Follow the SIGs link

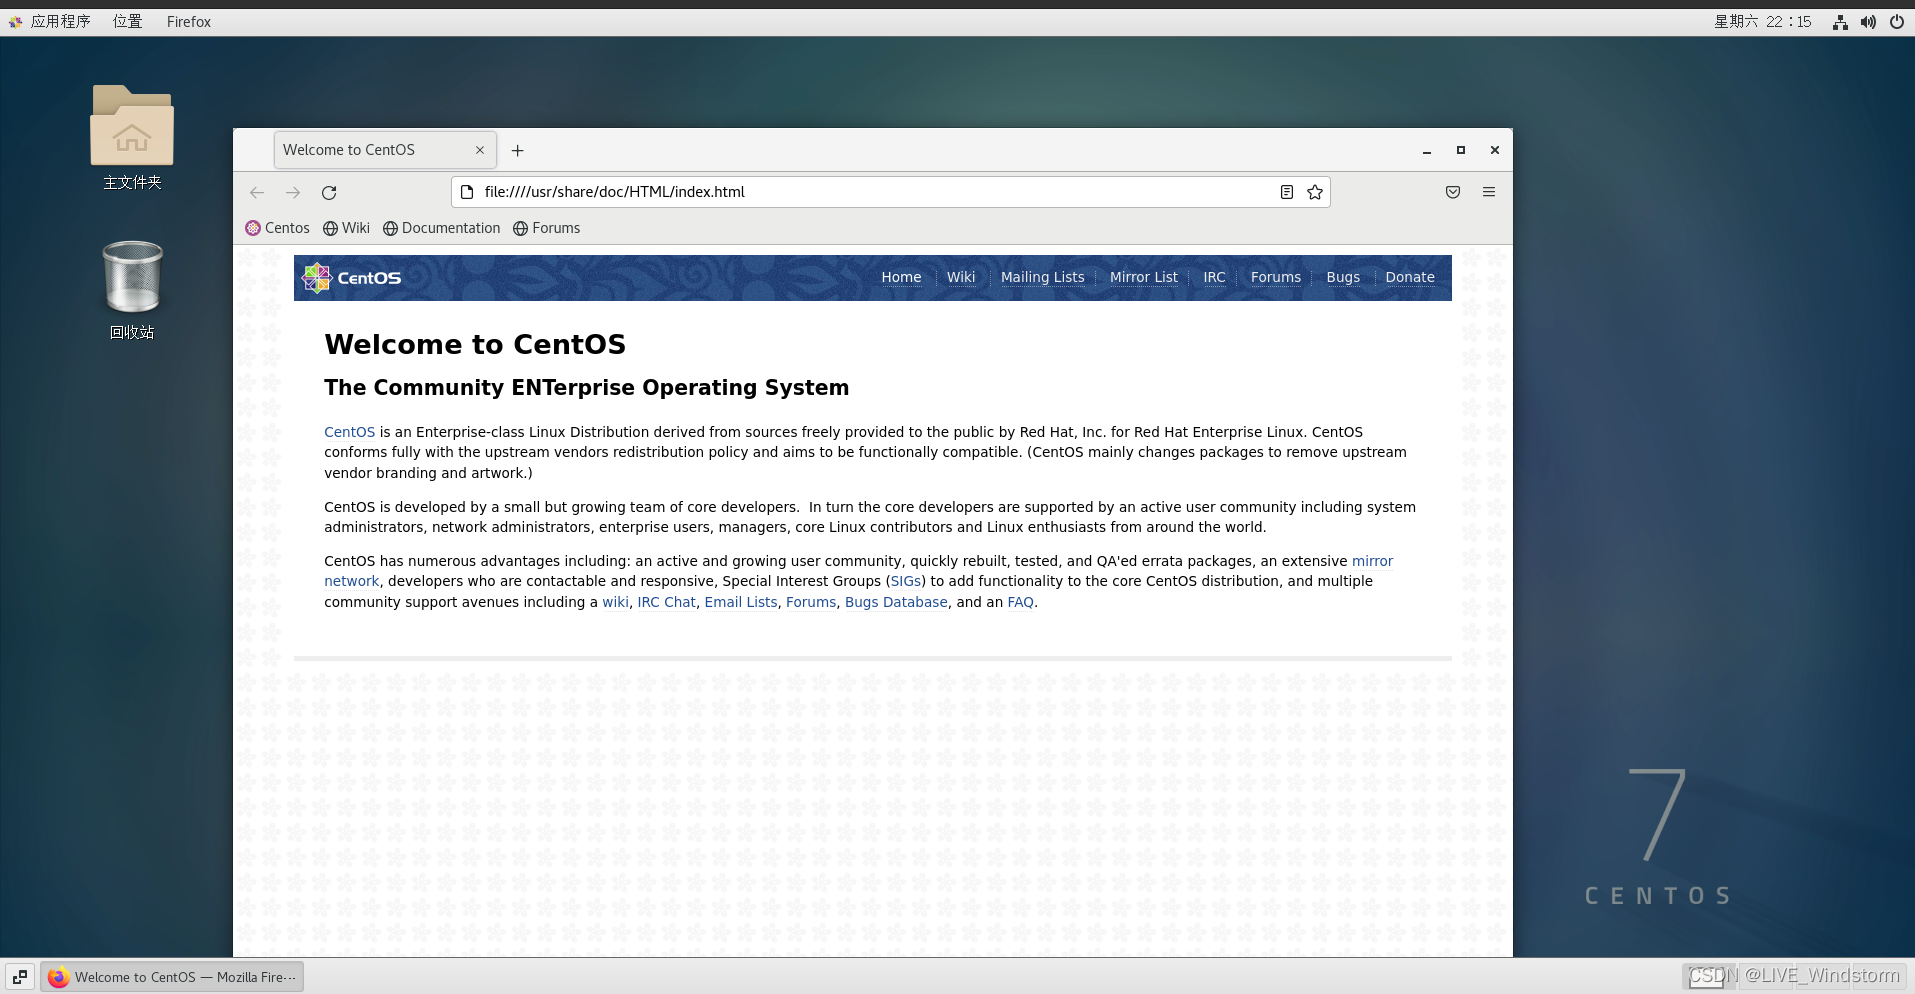pyautogui.click(x=906, y=581)
